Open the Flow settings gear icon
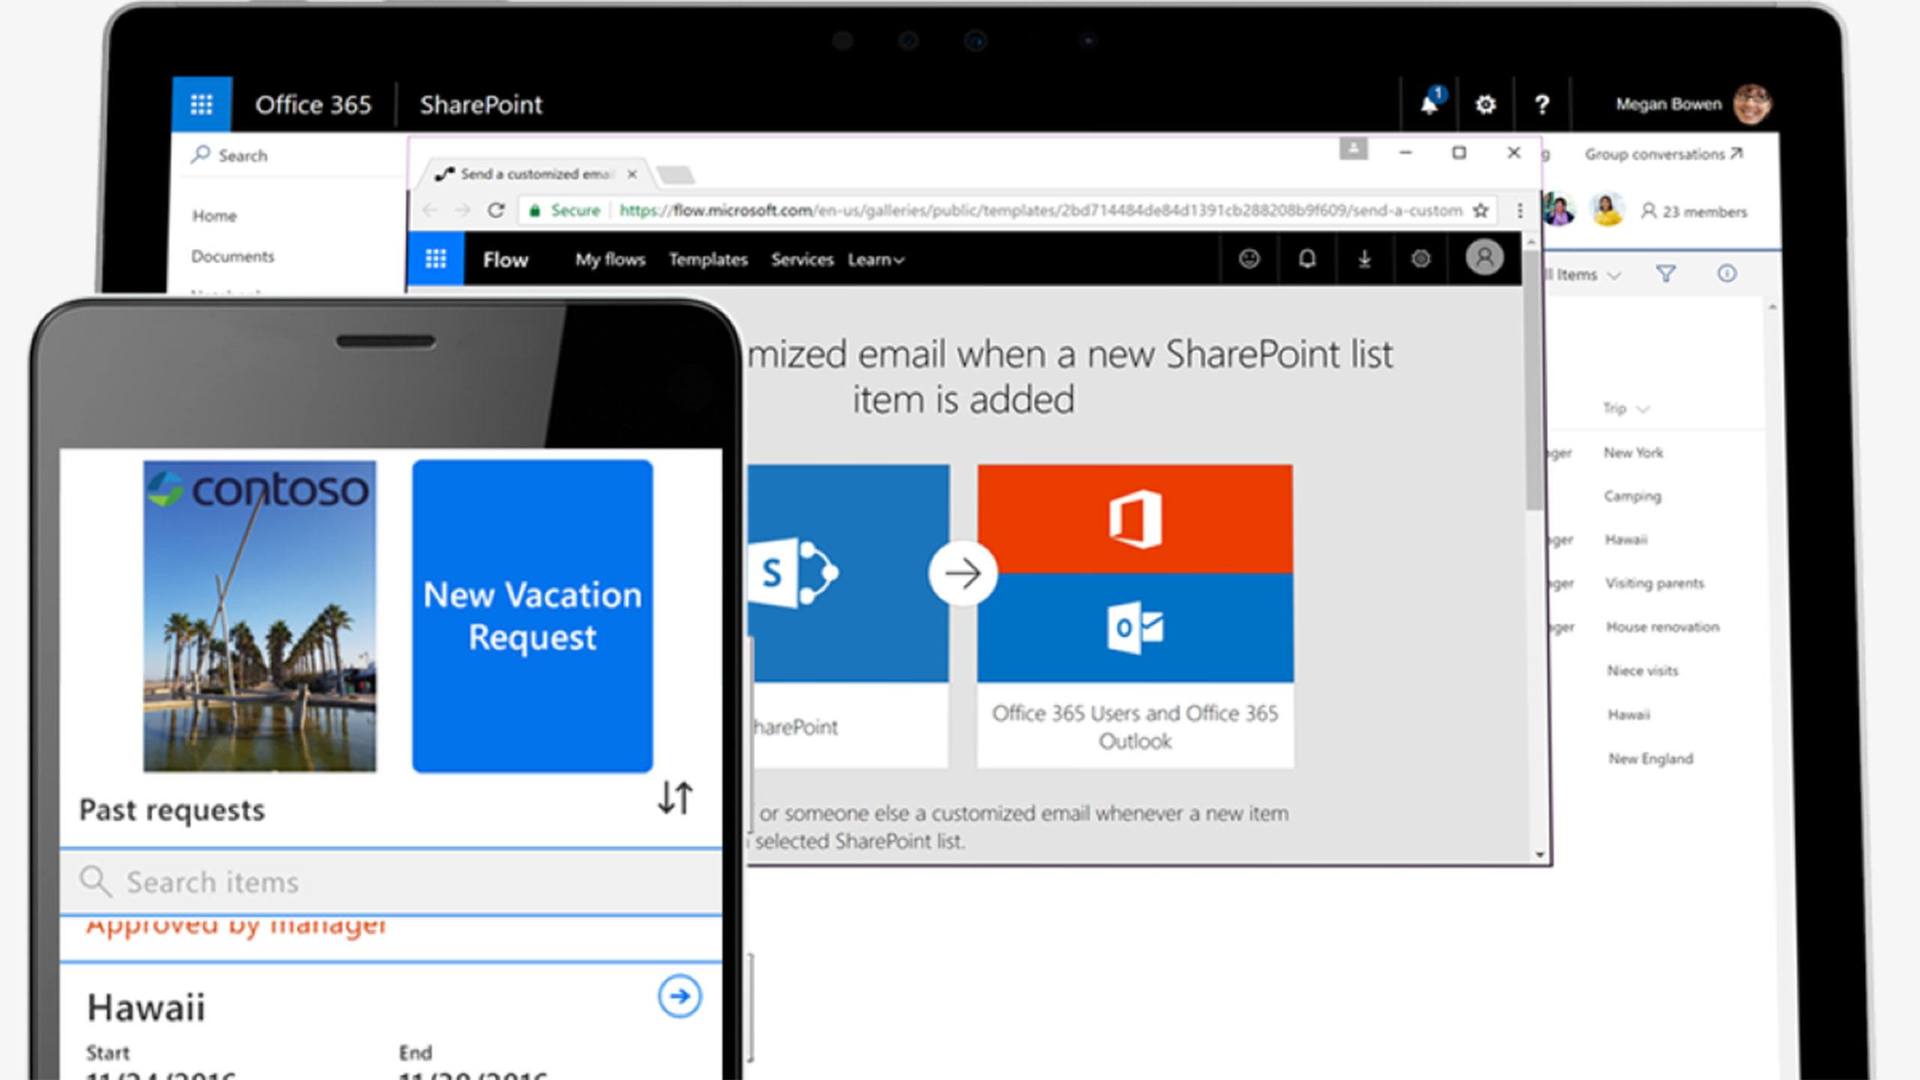The height and width of the screenshot is (1080, 1920). coord(1421,259)
